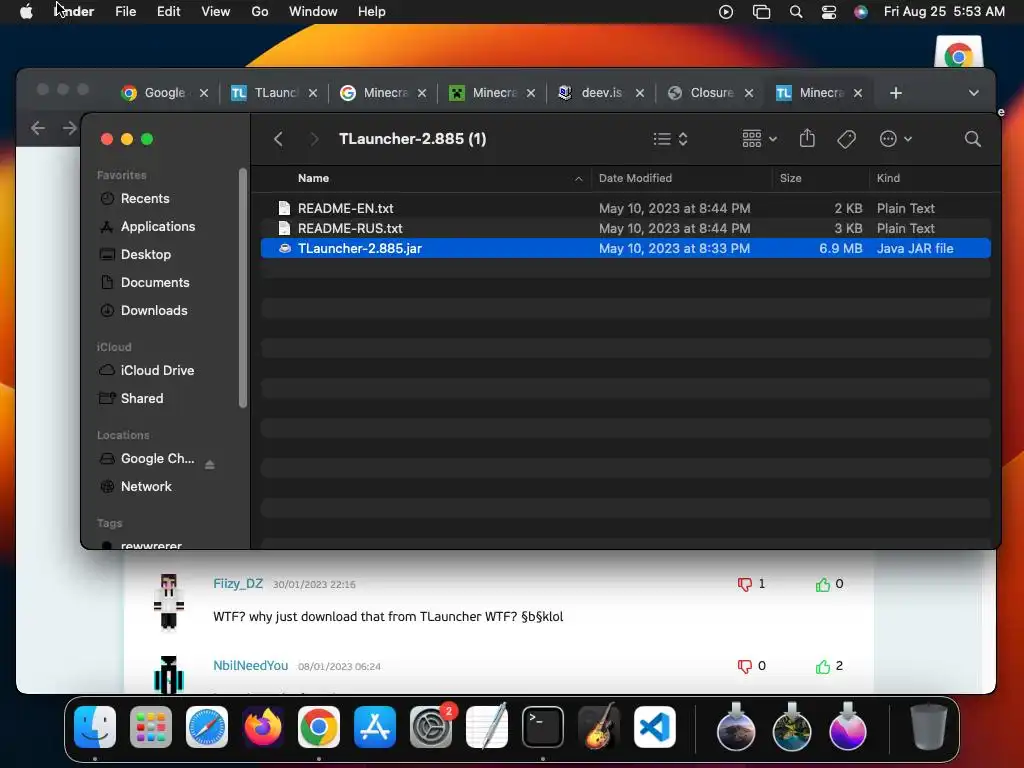
Task: Eject the Google Chrome volume
Action: [x=210, y=464]
